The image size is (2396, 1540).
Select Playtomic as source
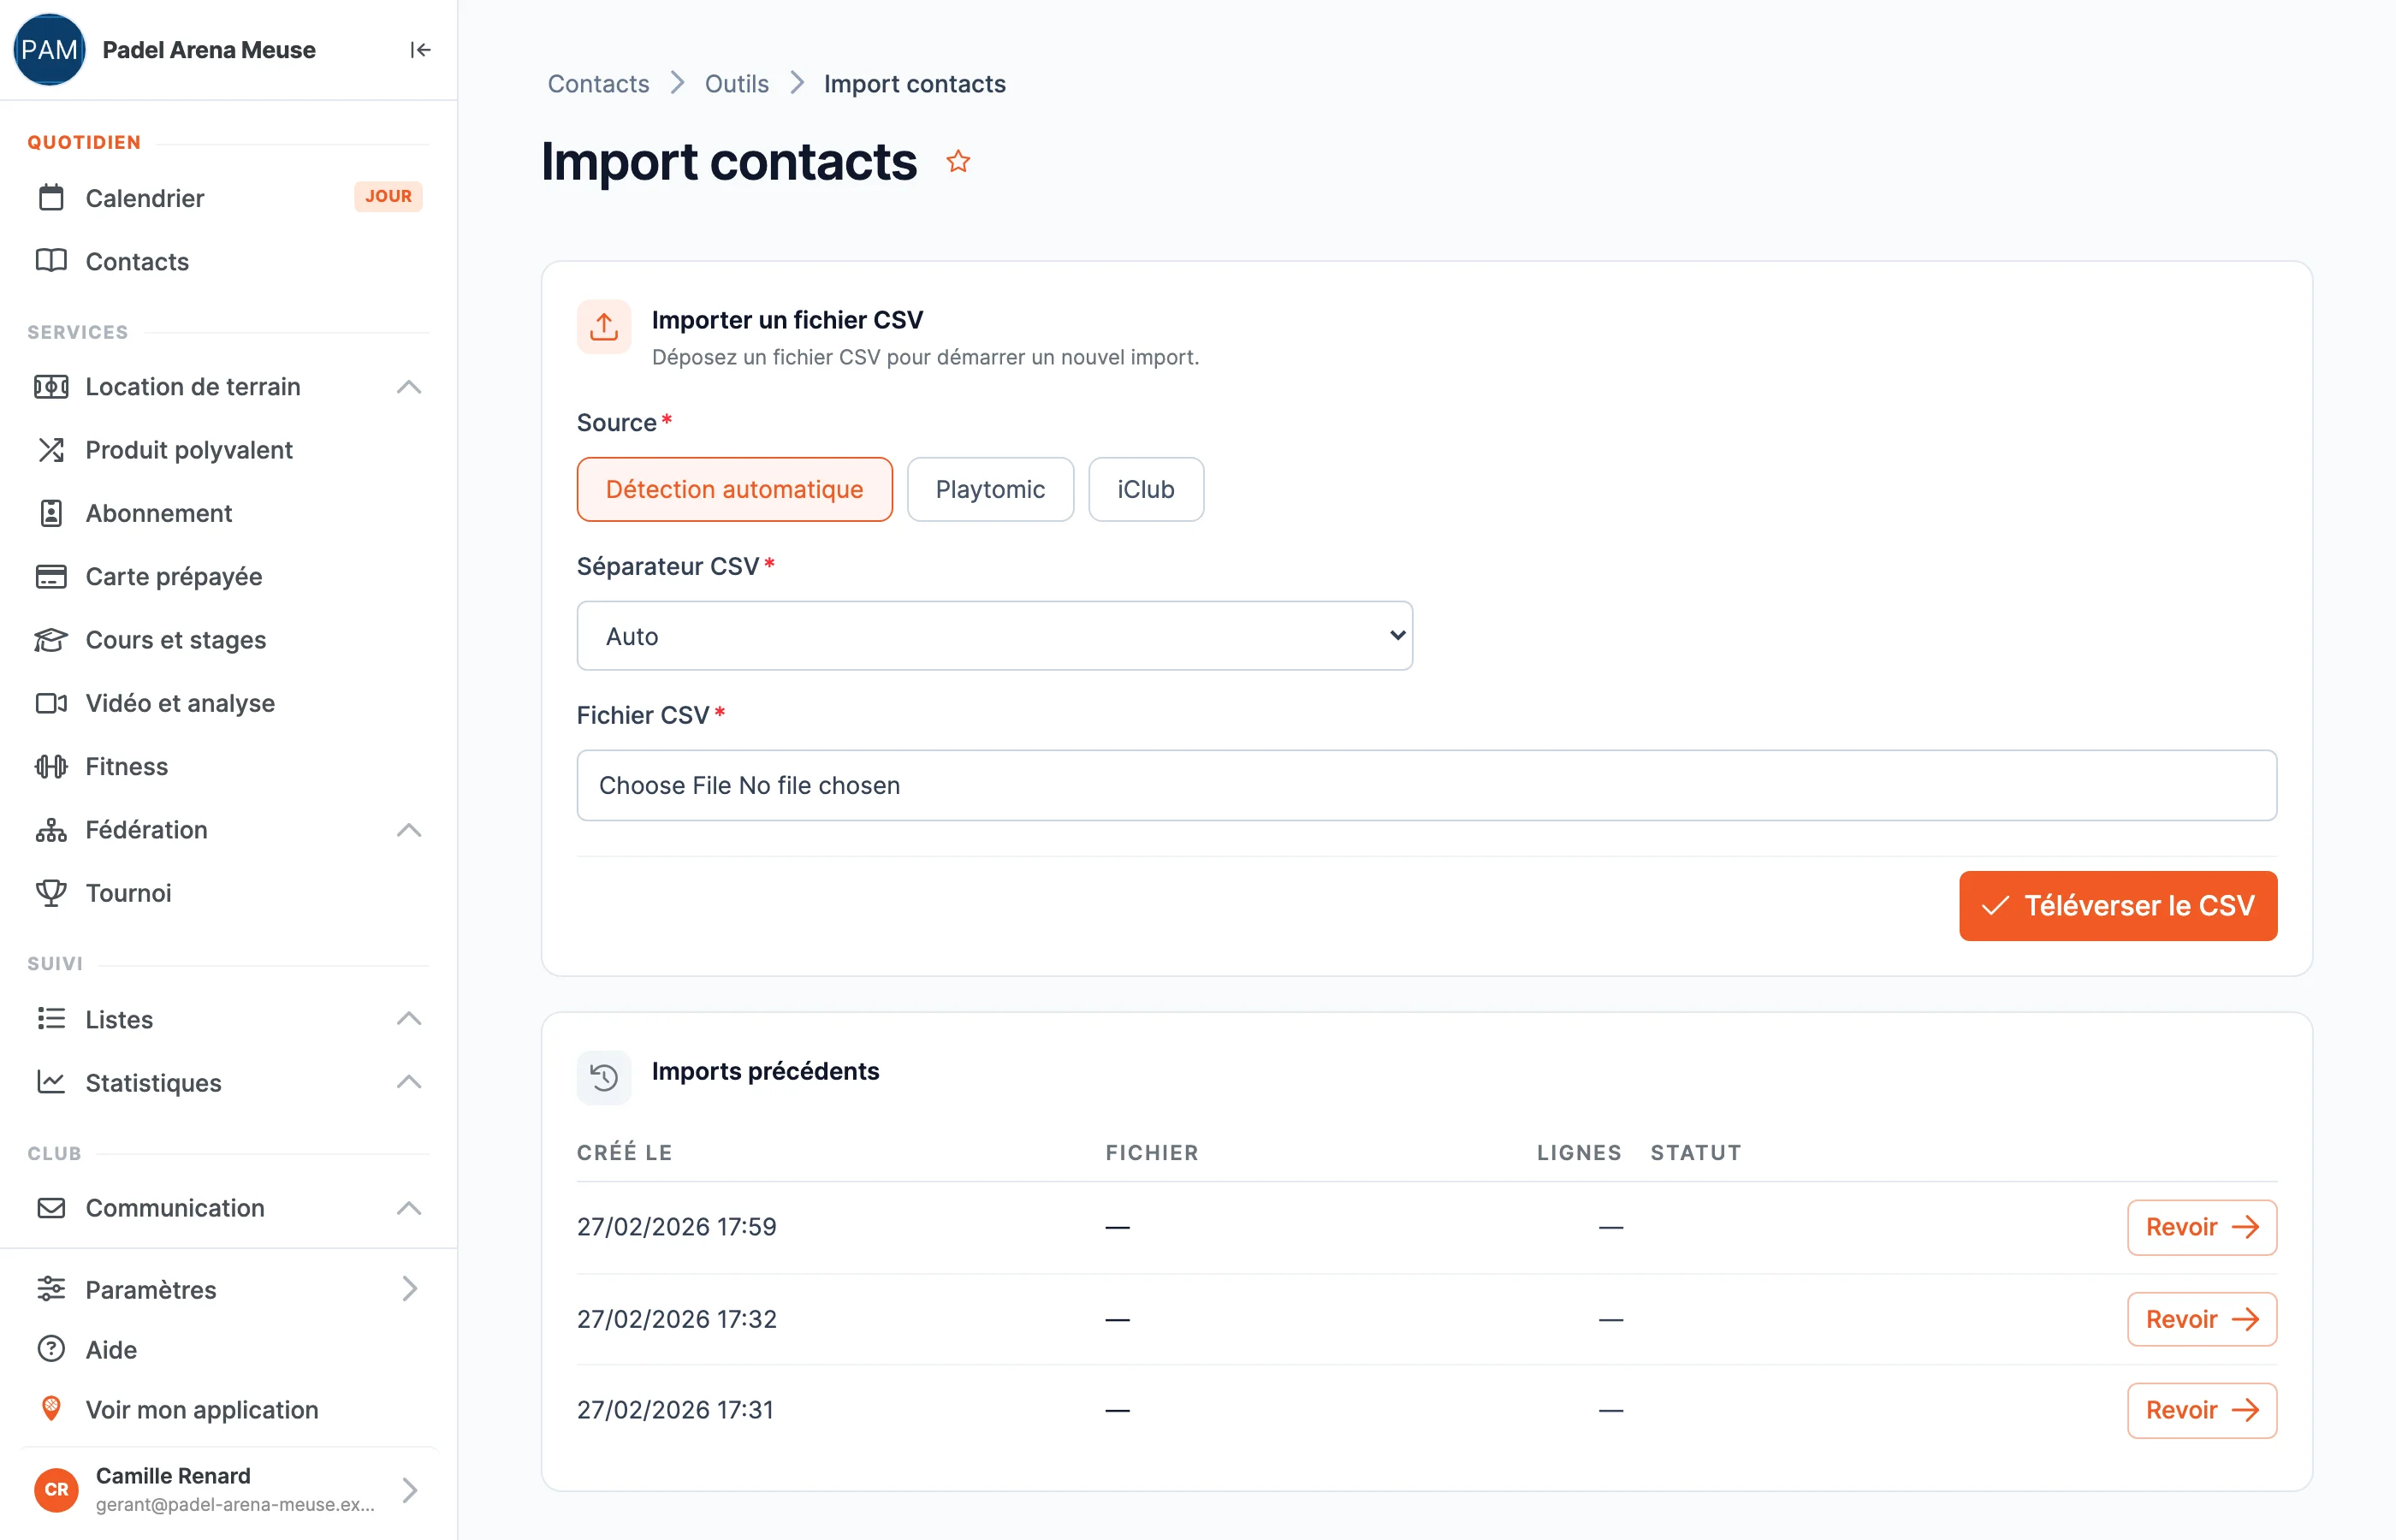point(990,489)
